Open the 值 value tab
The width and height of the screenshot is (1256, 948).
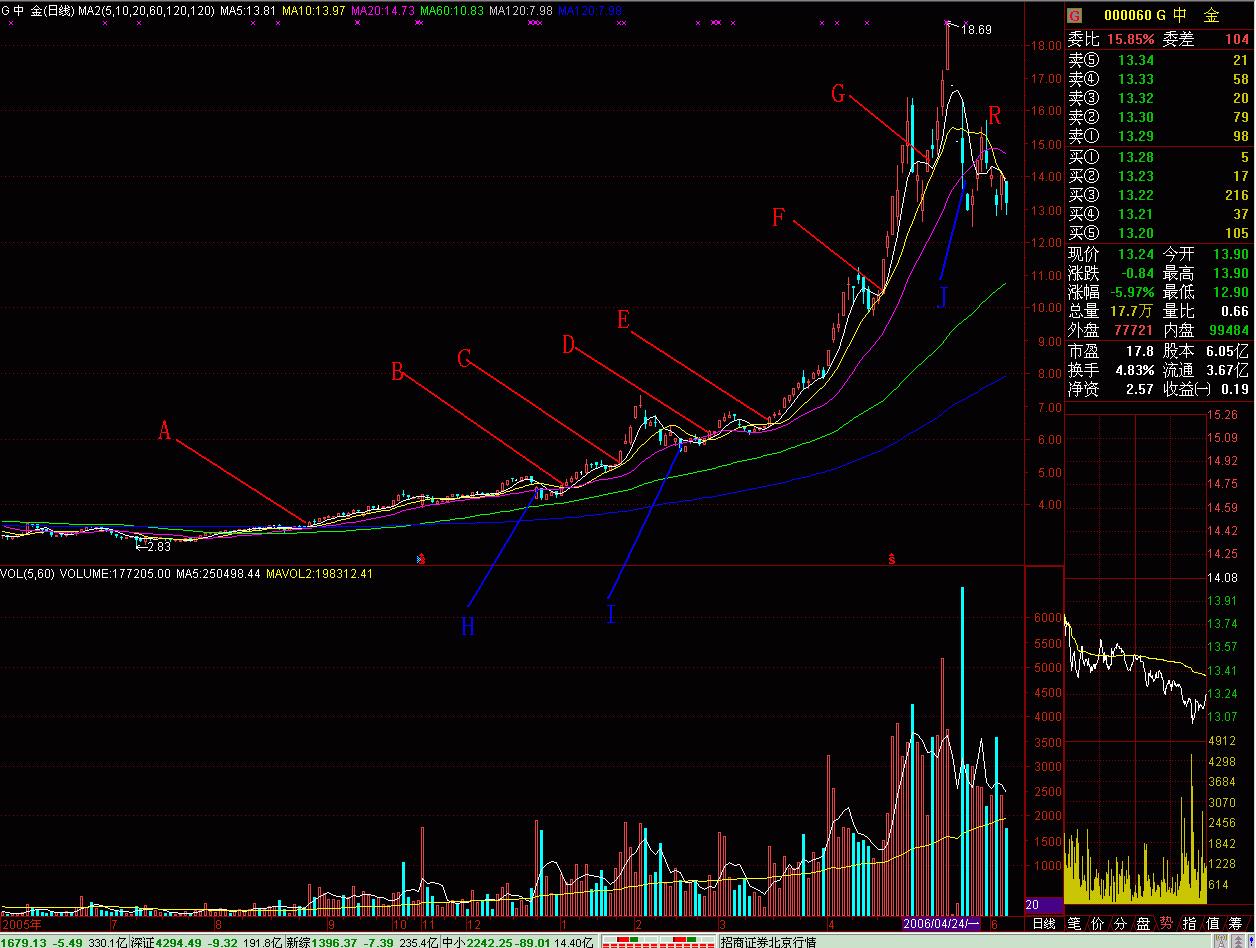(x=1212, y=923)
